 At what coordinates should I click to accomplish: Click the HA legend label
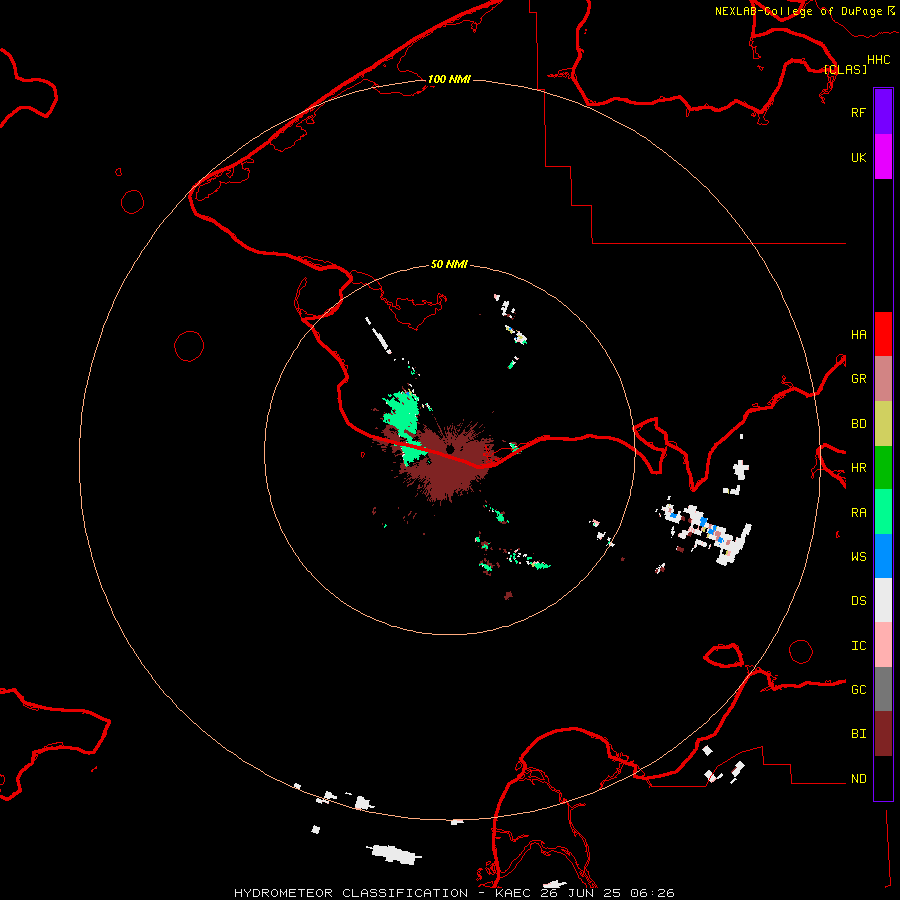pyautogui.click(x=858, y=334)
